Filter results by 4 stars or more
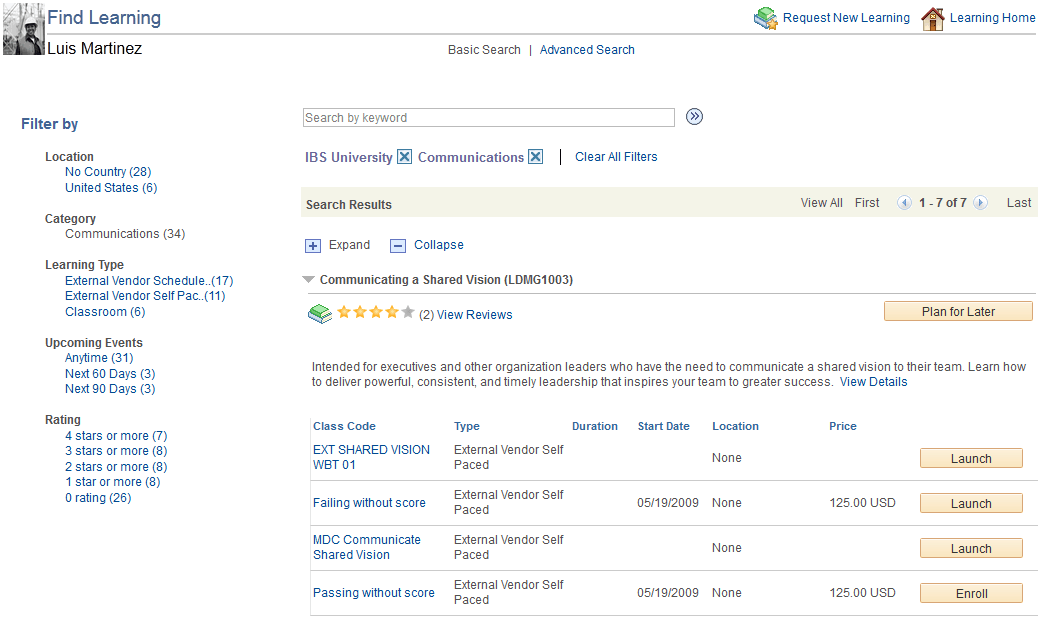 [x=115, y=435]
